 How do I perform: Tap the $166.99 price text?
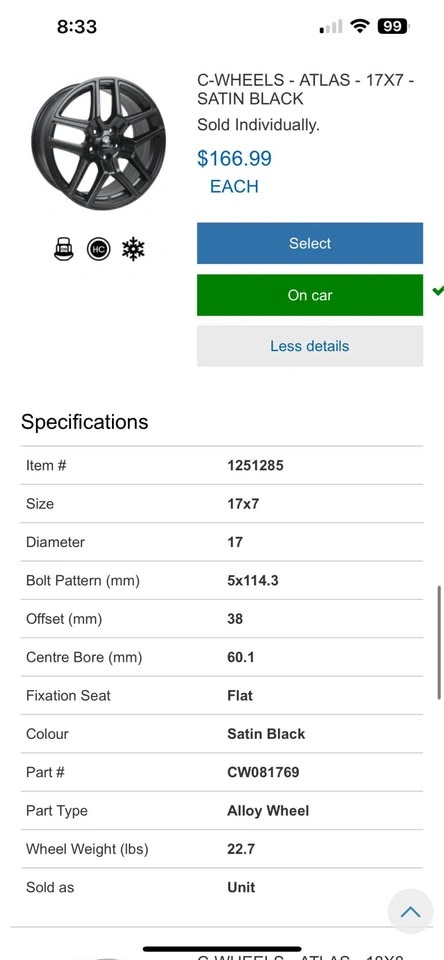point(235,159)
